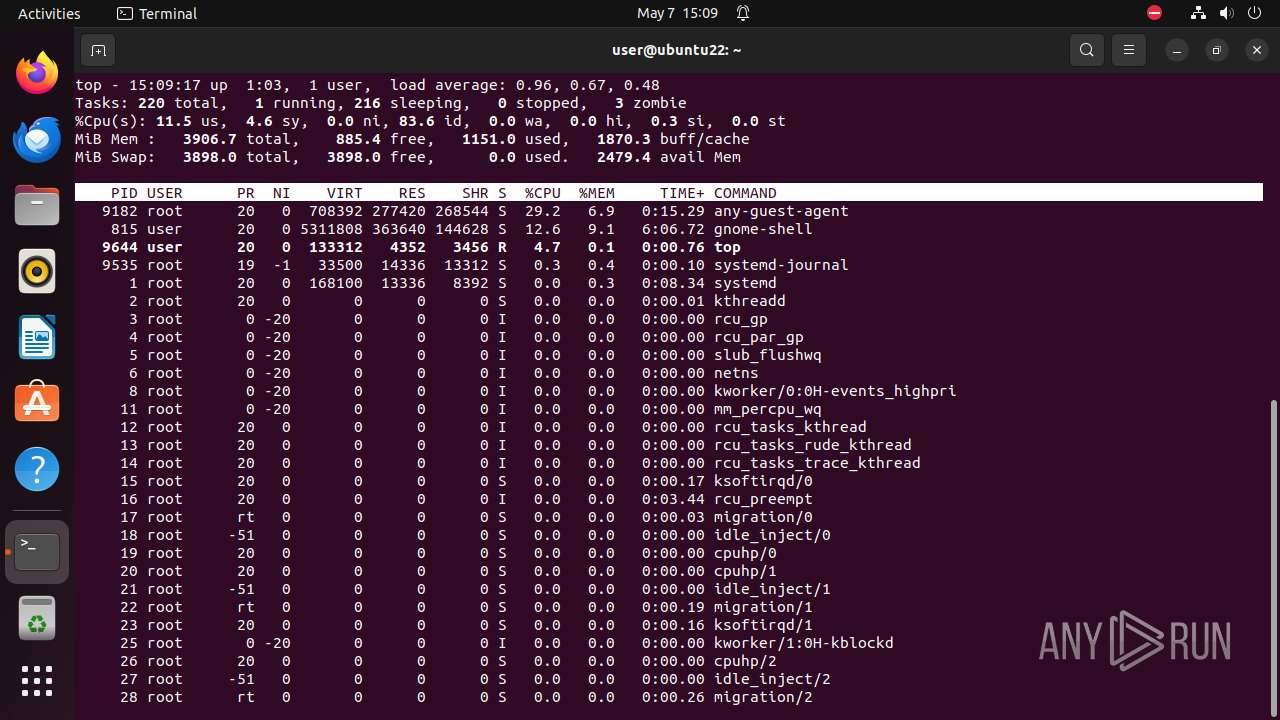1280x720 pixels.
Task: Open Rhythmbox music player in dock
Action: pyautogui.click(x=37, y=271)
